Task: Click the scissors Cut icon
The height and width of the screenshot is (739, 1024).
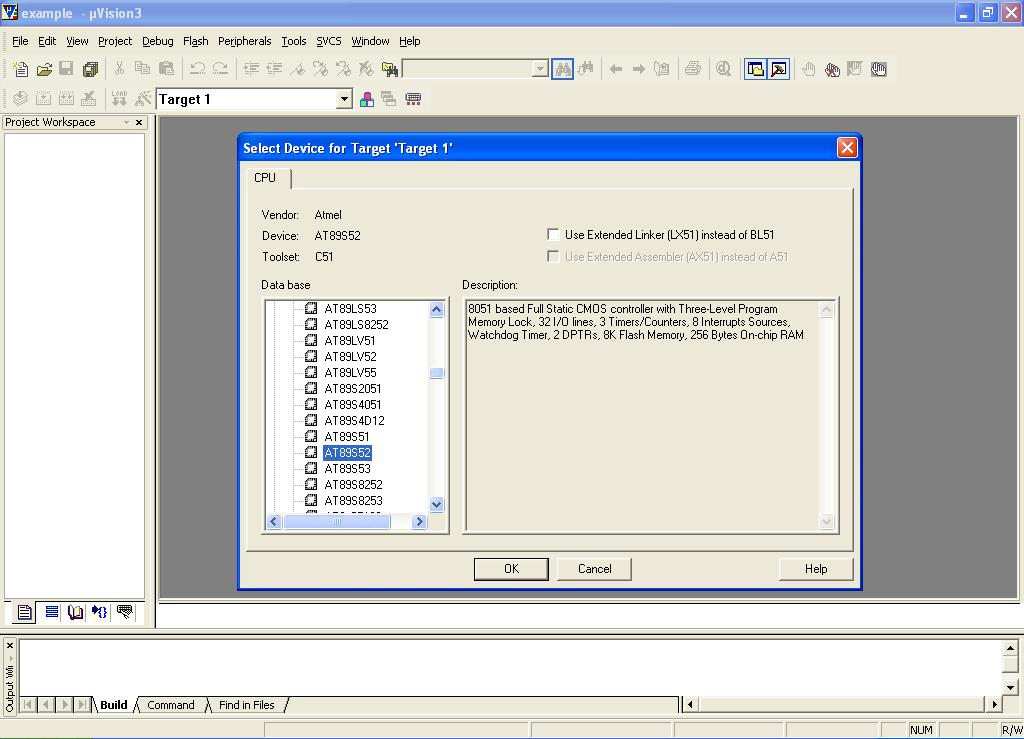Action: click(119, 69)
